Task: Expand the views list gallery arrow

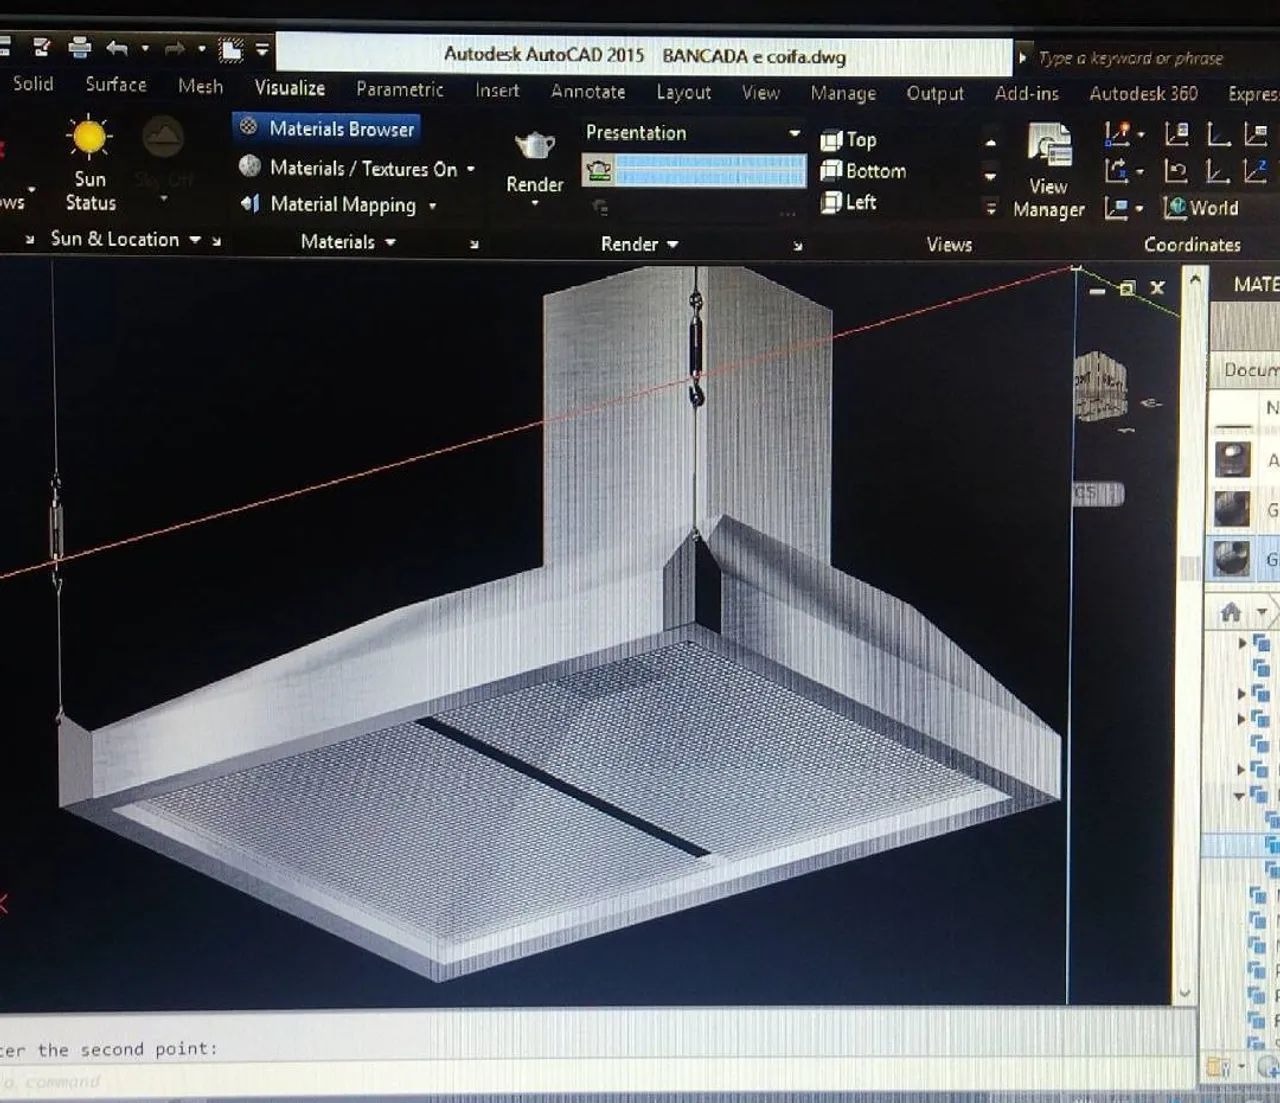Action: [x=991, y=208]
